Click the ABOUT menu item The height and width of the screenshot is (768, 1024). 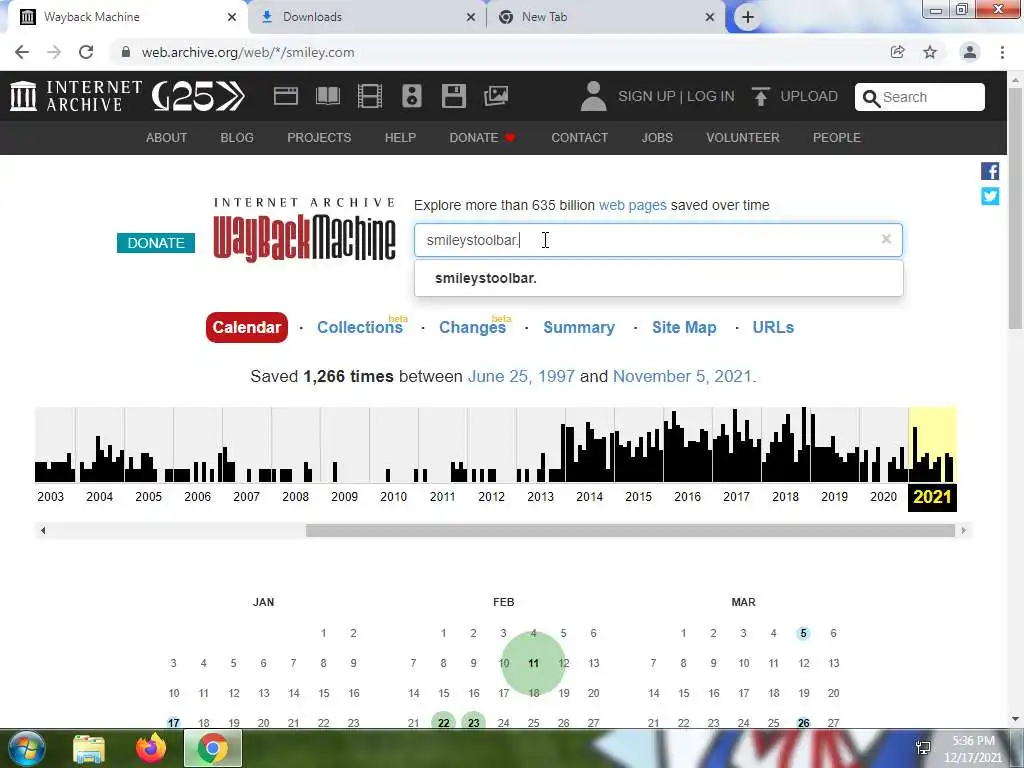[x=167, y=138]
